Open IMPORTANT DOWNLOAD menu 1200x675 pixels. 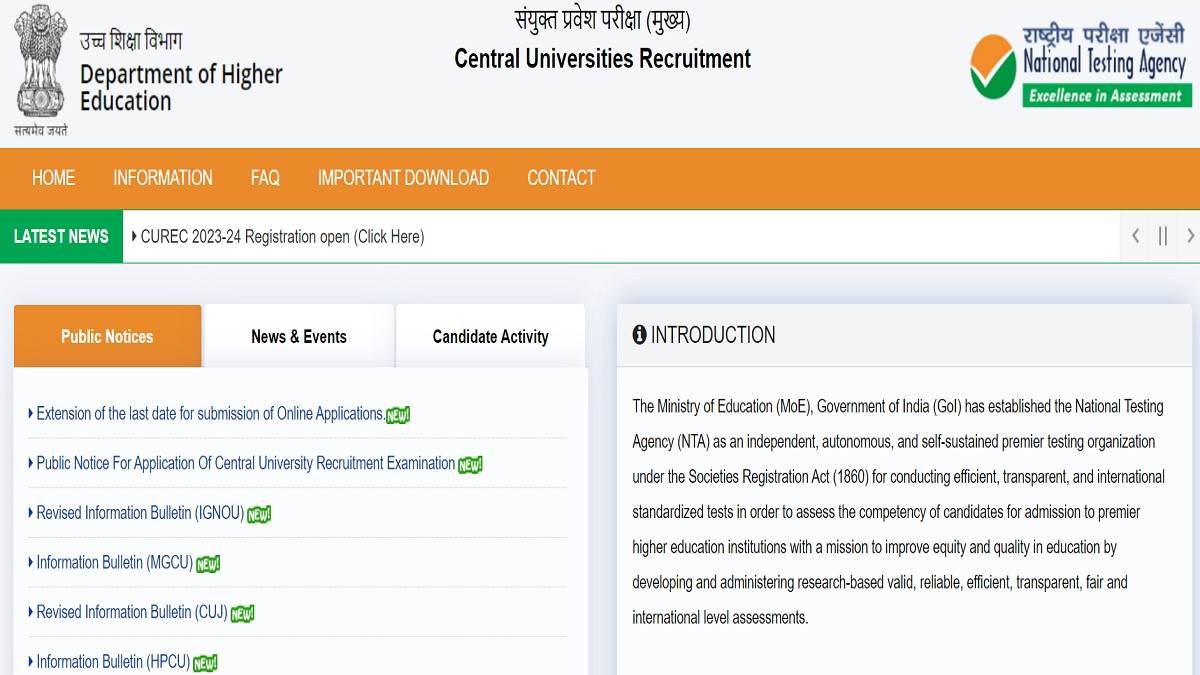point(403,178)
